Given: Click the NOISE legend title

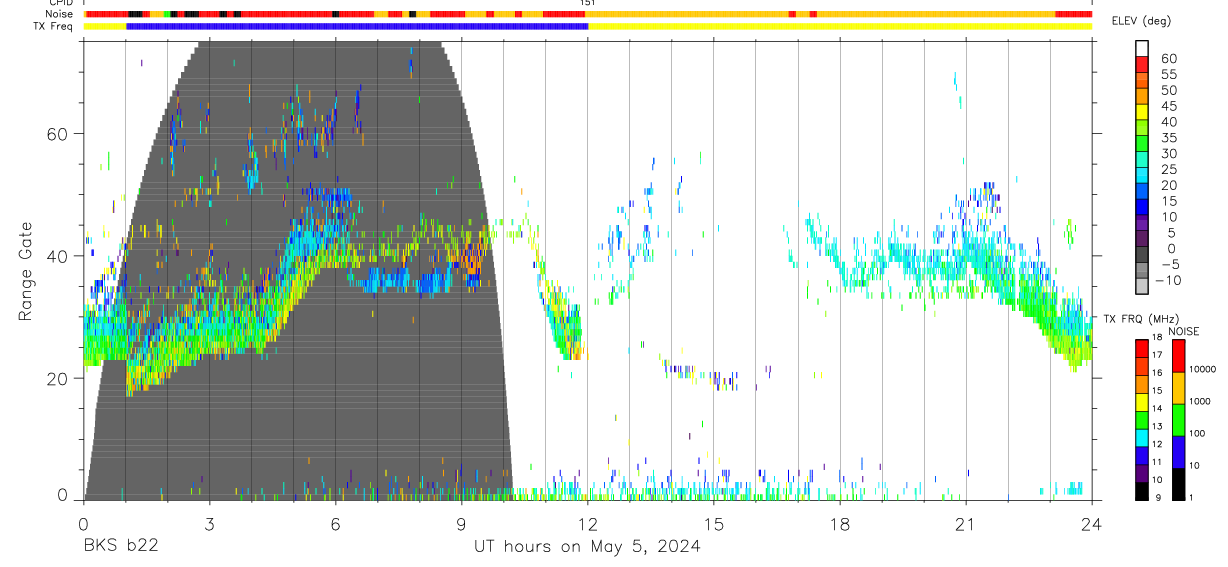Looking at the screenshot, I should pos(1184,331).
